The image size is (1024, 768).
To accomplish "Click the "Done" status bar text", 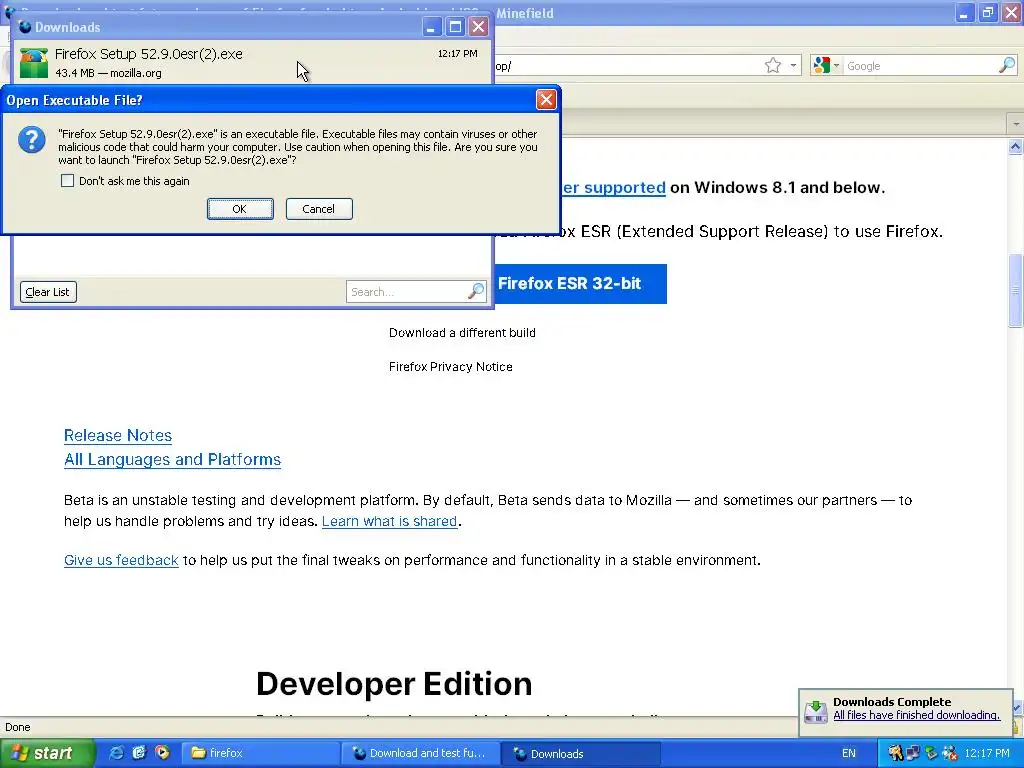I will (18, 727).
